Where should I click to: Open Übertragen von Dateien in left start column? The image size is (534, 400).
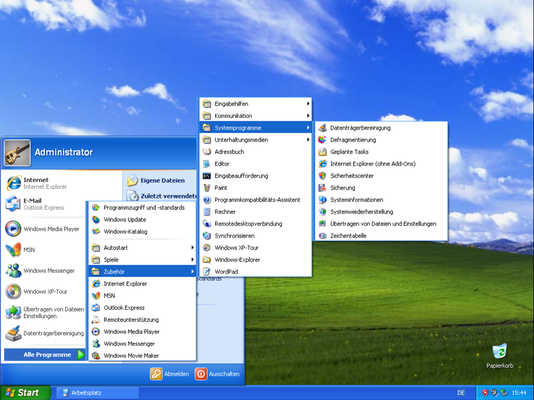pyautogui.click(x=44, y=313)
